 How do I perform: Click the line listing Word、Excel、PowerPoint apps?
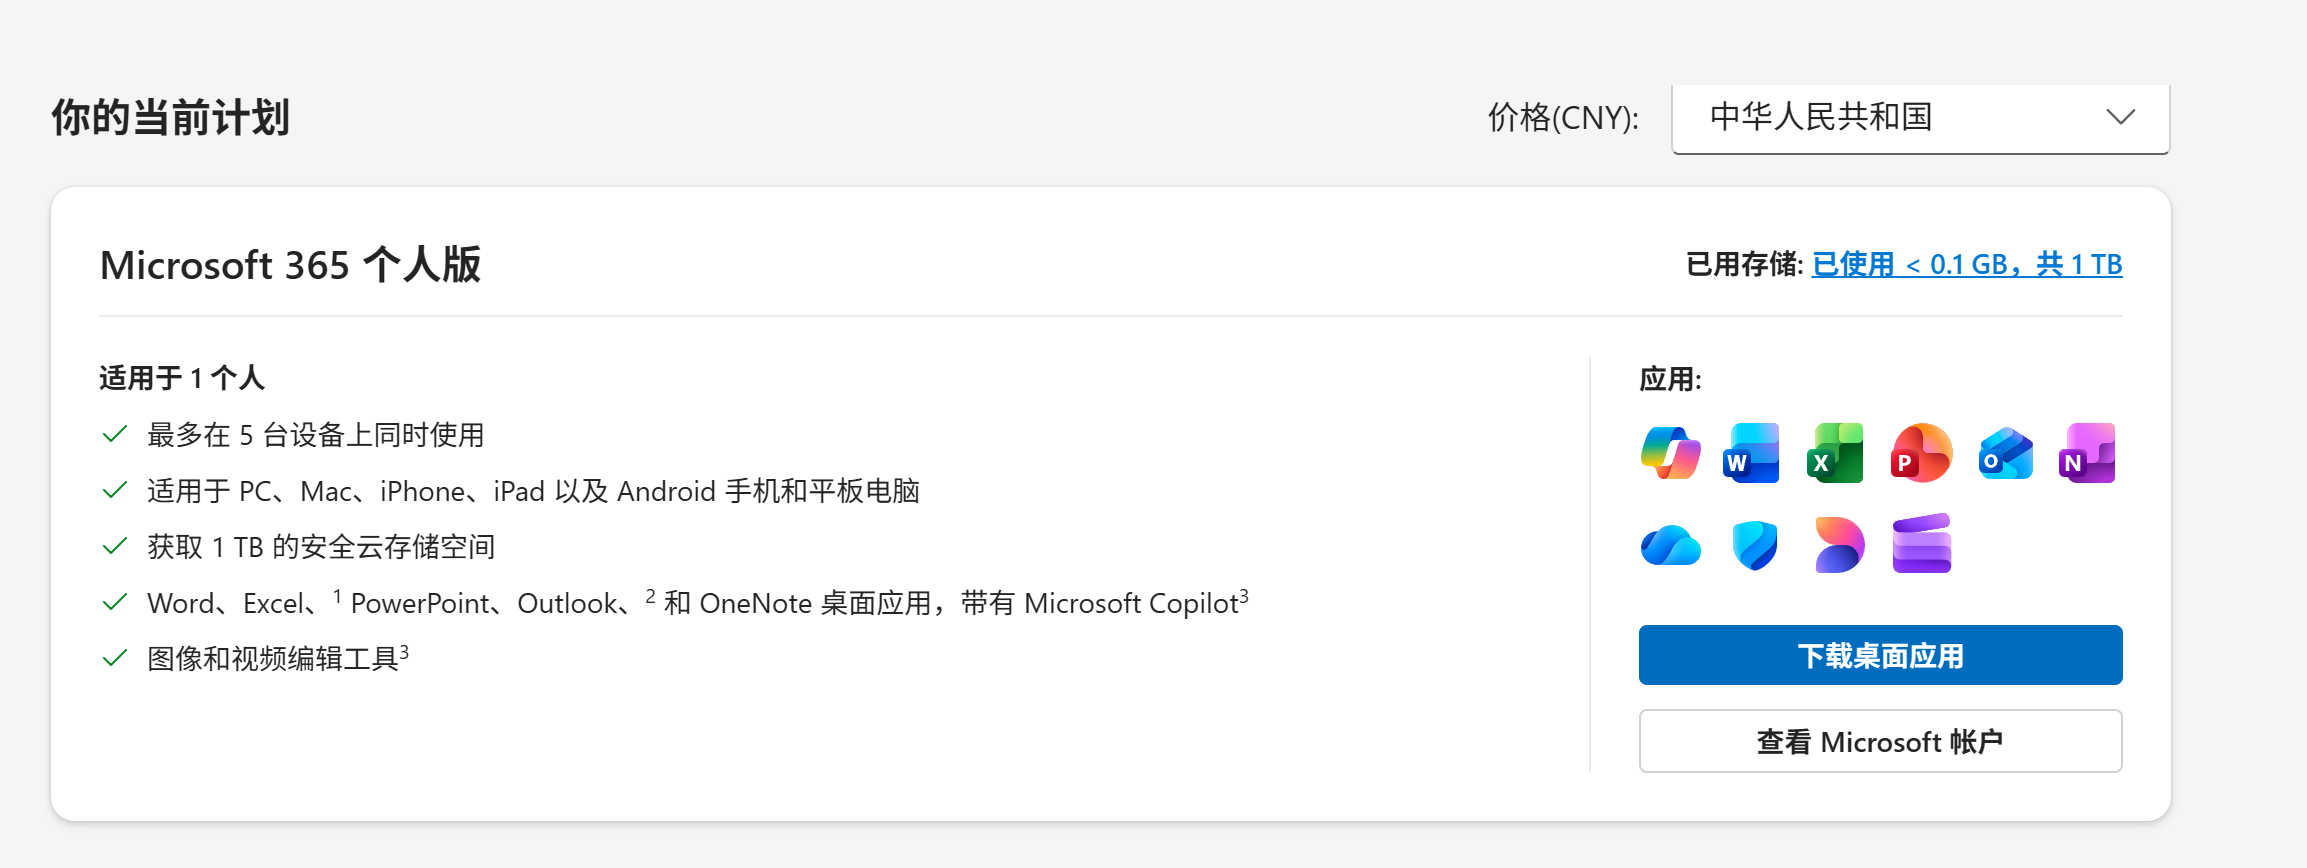point(698,603)
